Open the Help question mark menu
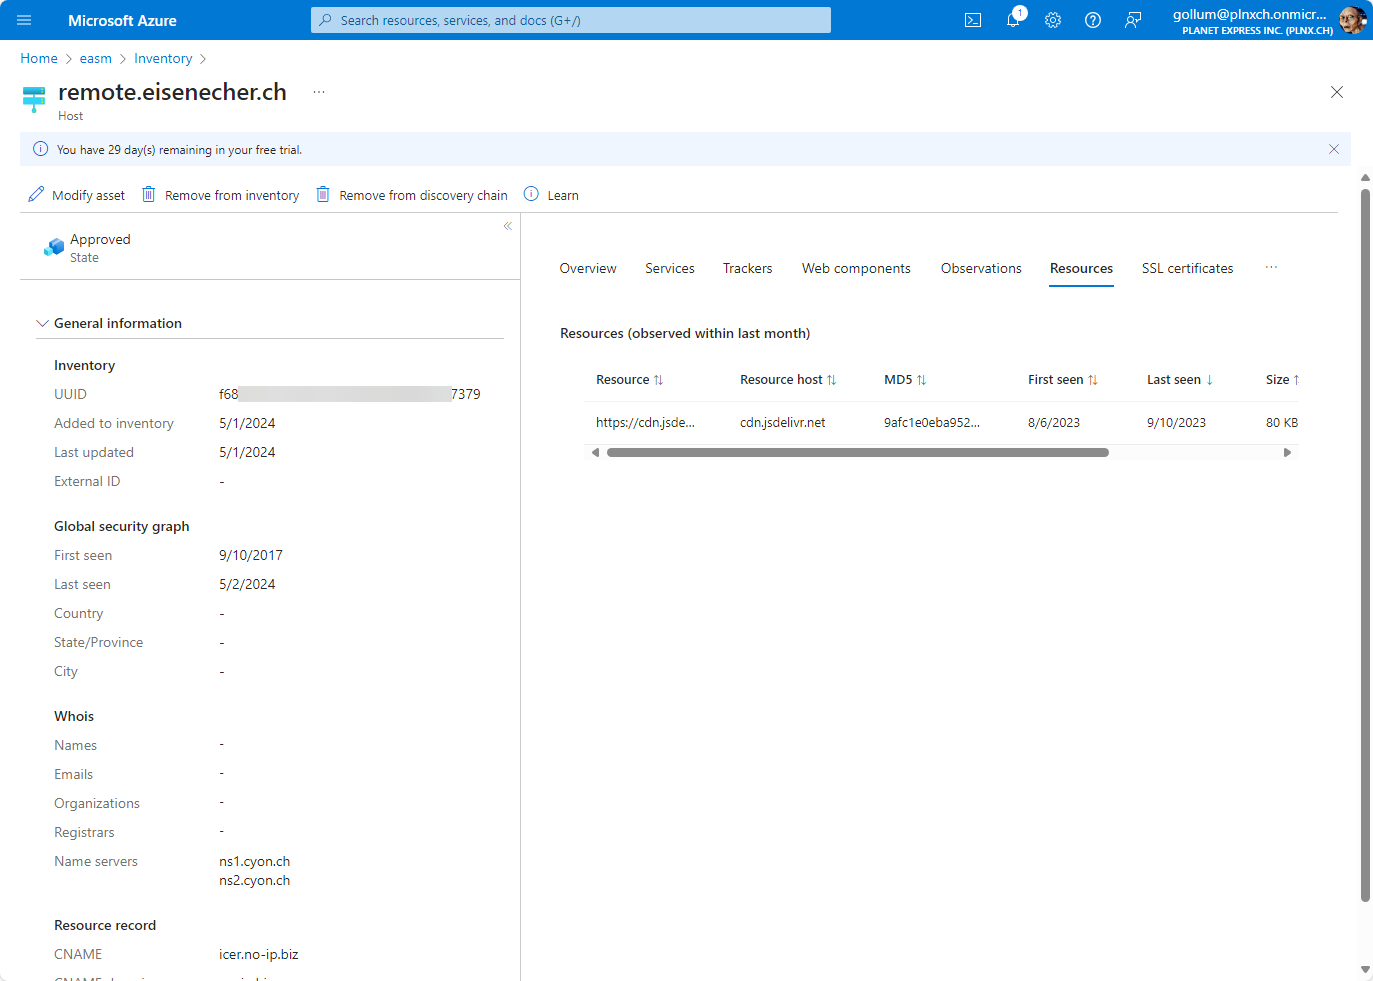Image resolution: width=1373 pixels, height=981 pixels. tap(1093, 20)
